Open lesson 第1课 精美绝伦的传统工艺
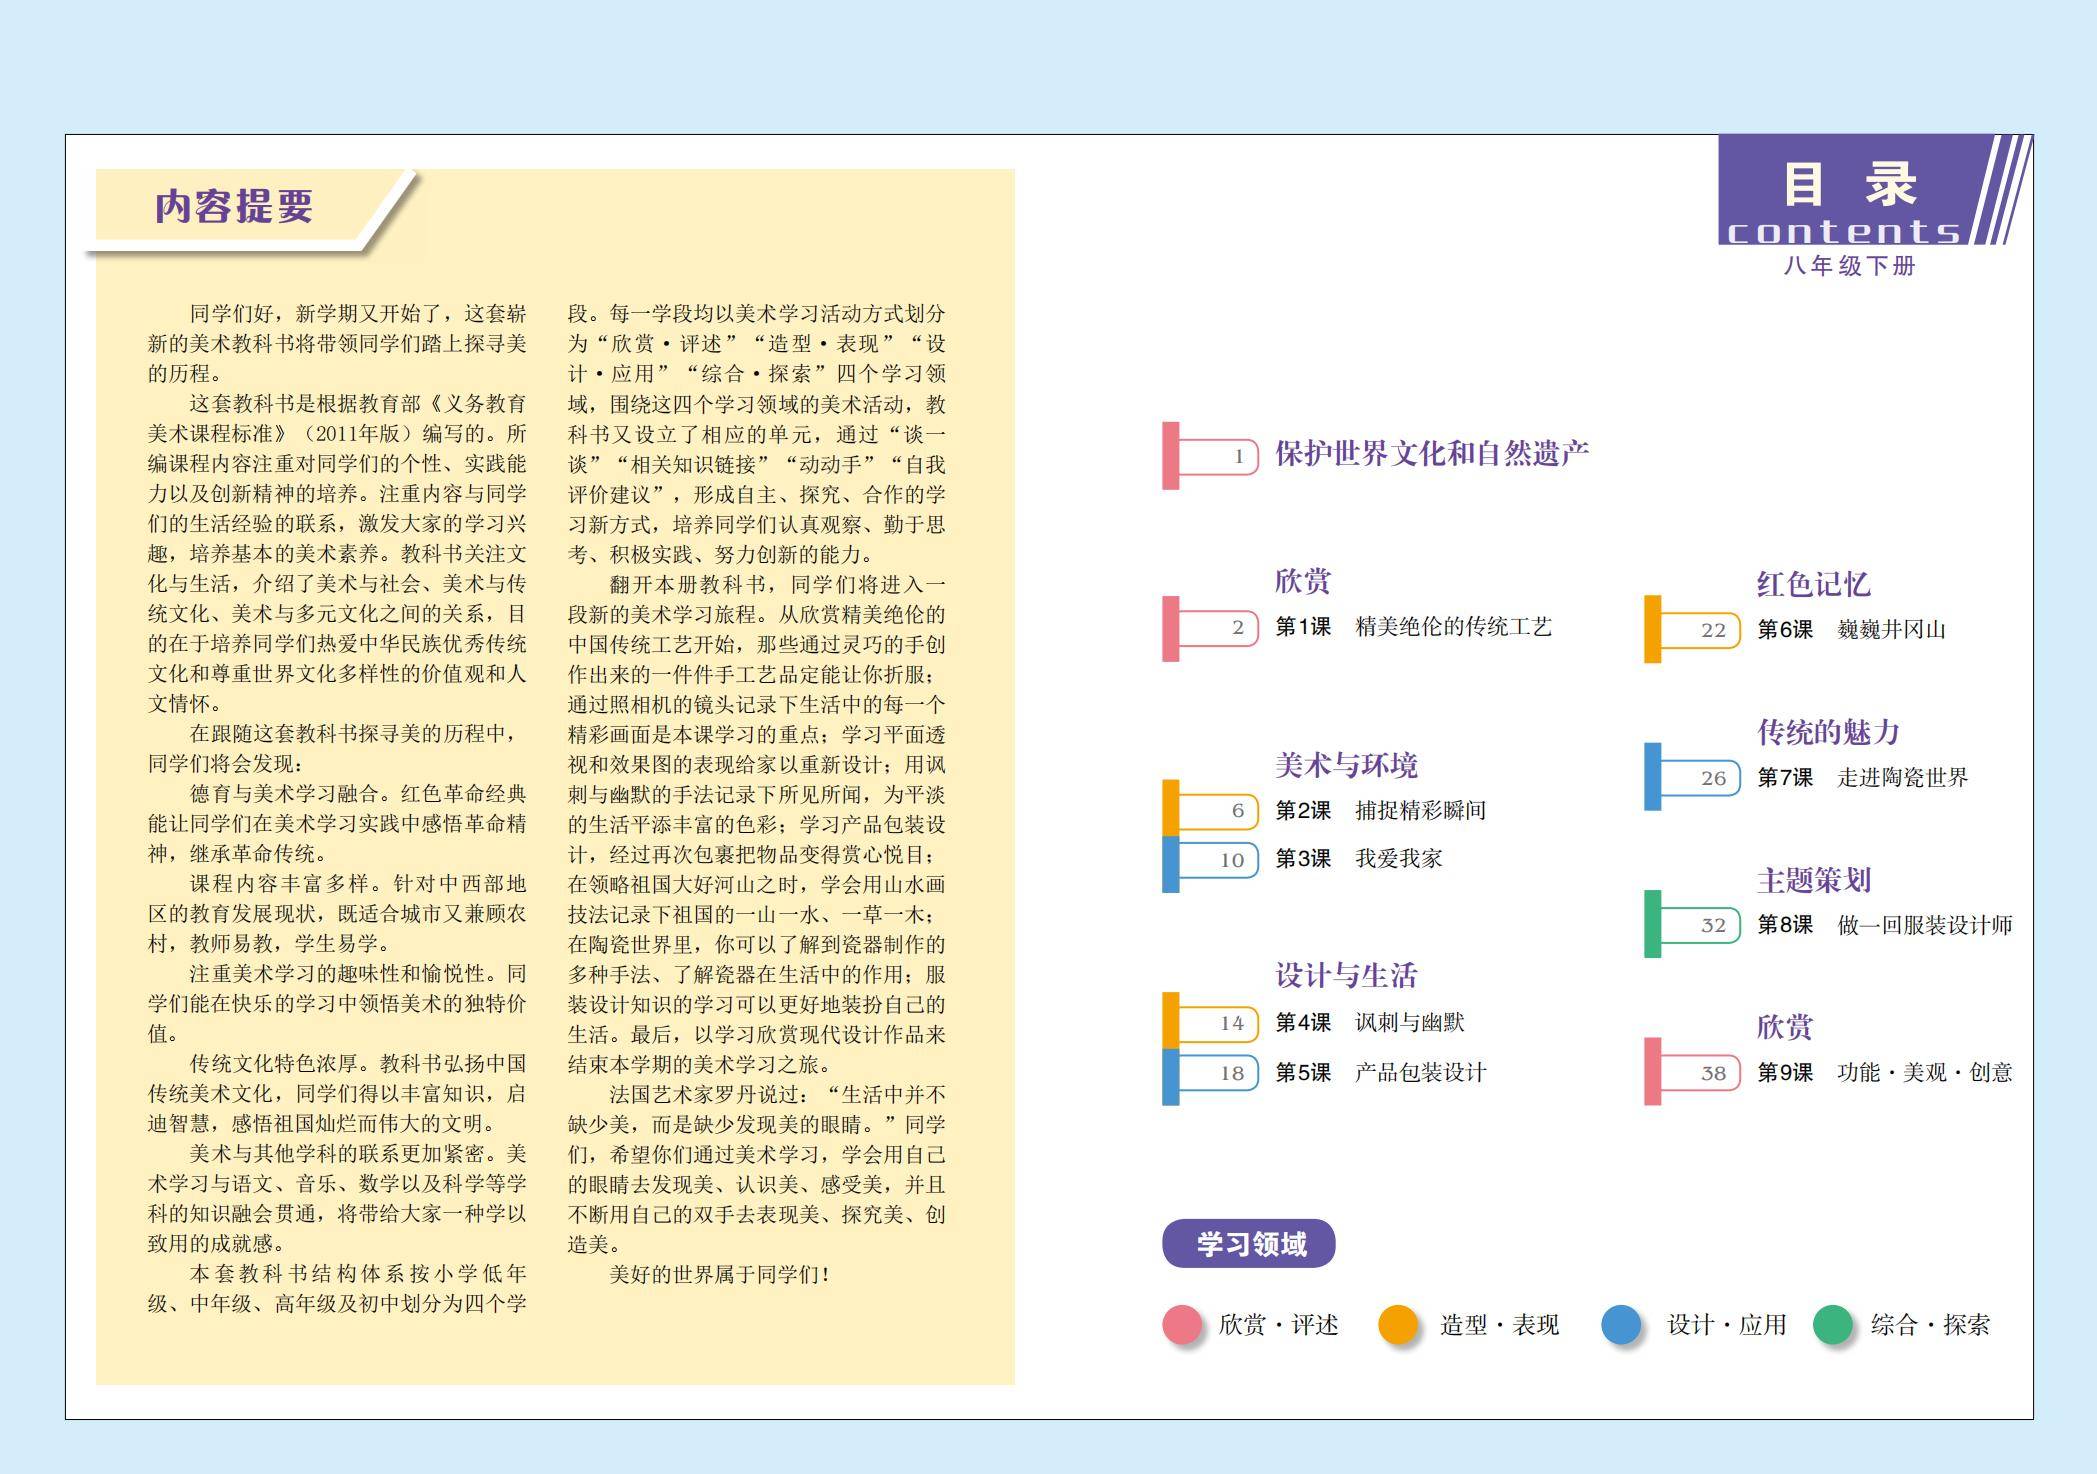This screenshot has height=1474, width=2097. click(1413, 627)
